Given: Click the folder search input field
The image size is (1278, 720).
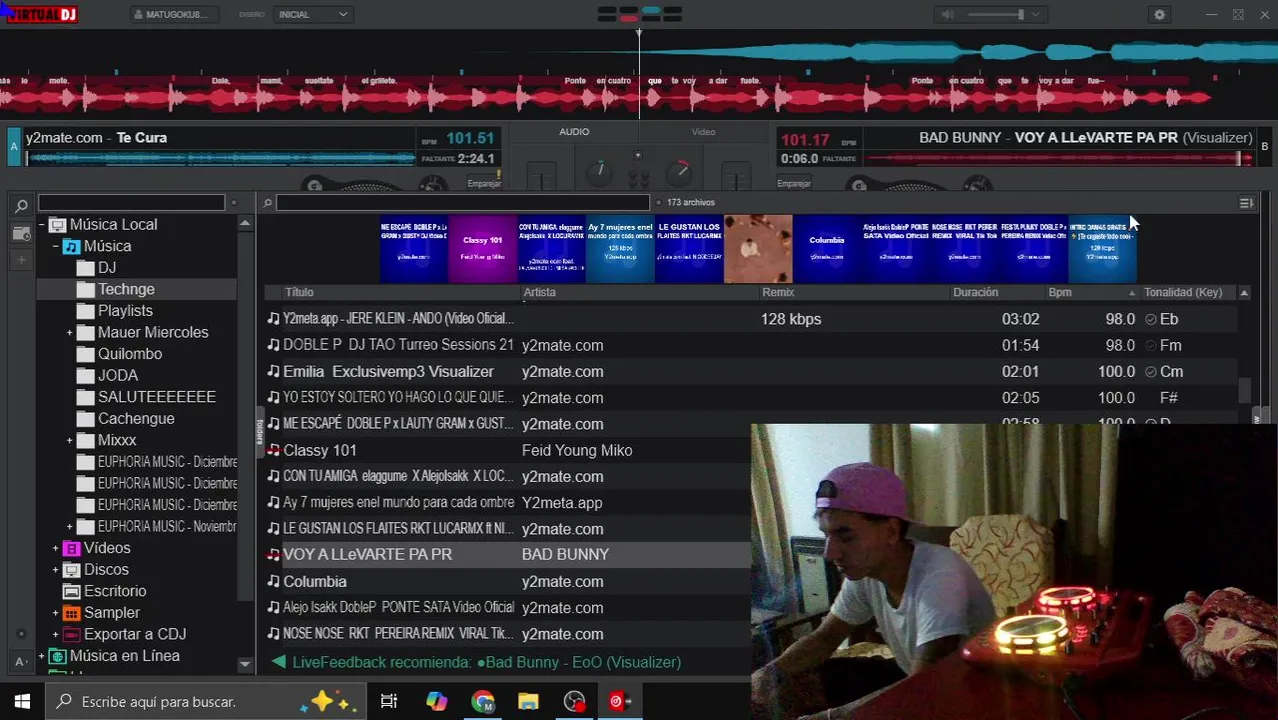Looking at the screenshot, I should pos(131,203).
